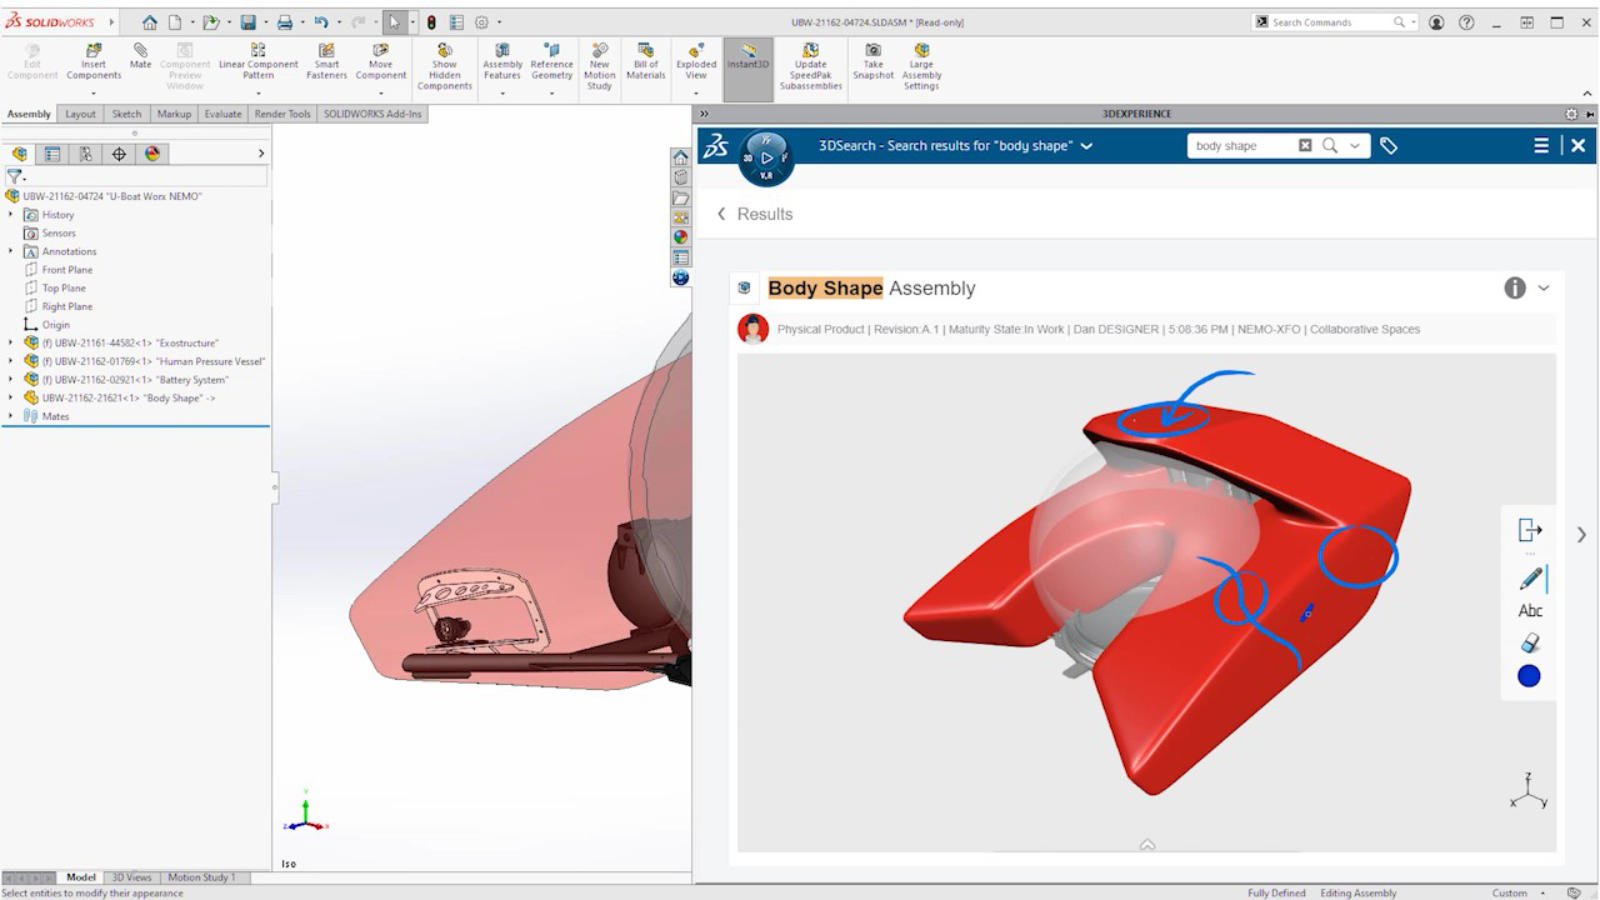Show next result with right arrow
The height and width of the screenshot is (900, 1600).
(1581, 535)
